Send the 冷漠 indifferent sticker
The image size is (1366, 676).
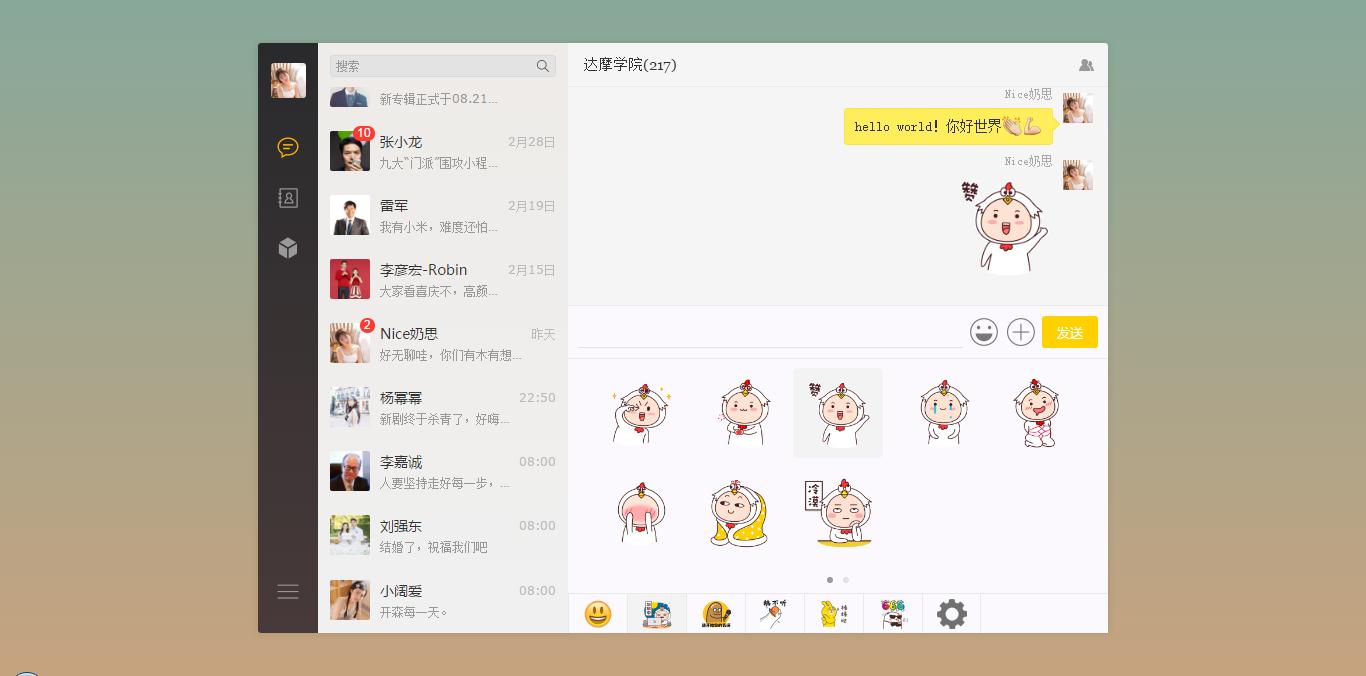(838, 513)
